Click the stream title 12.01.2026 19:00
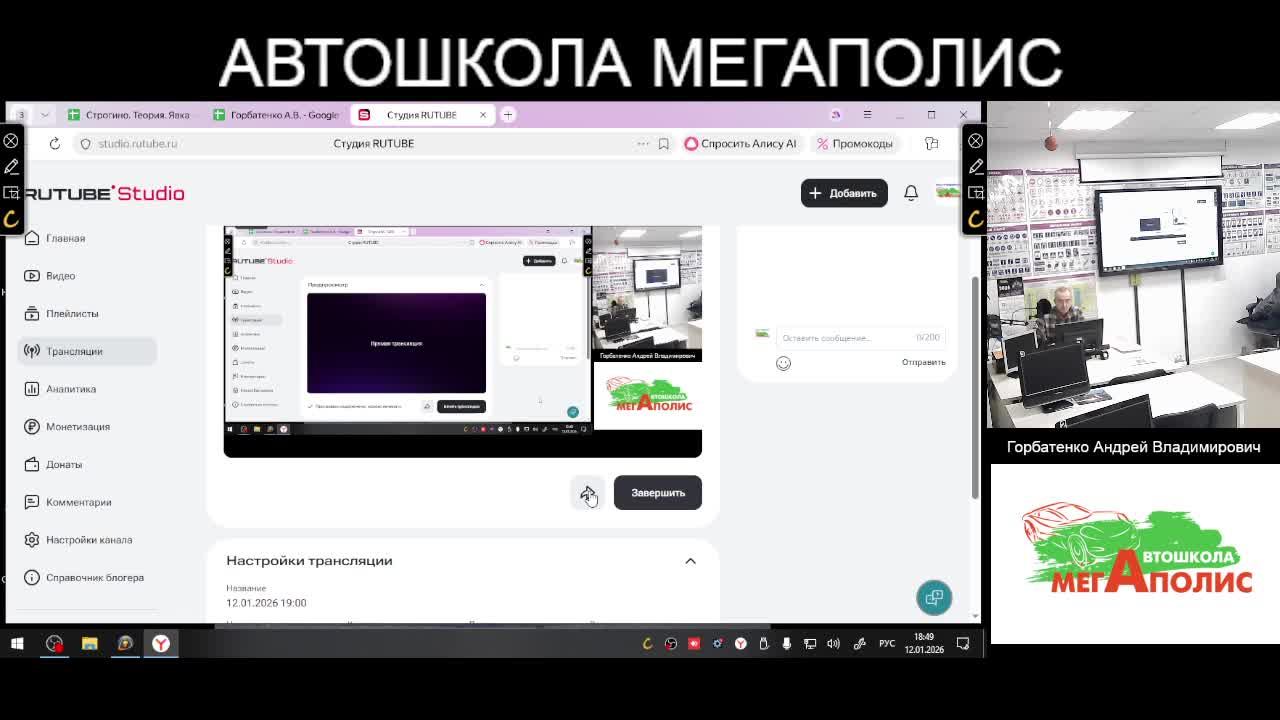The width and height of the screenshot is (1280, 720). coord(266,603)
